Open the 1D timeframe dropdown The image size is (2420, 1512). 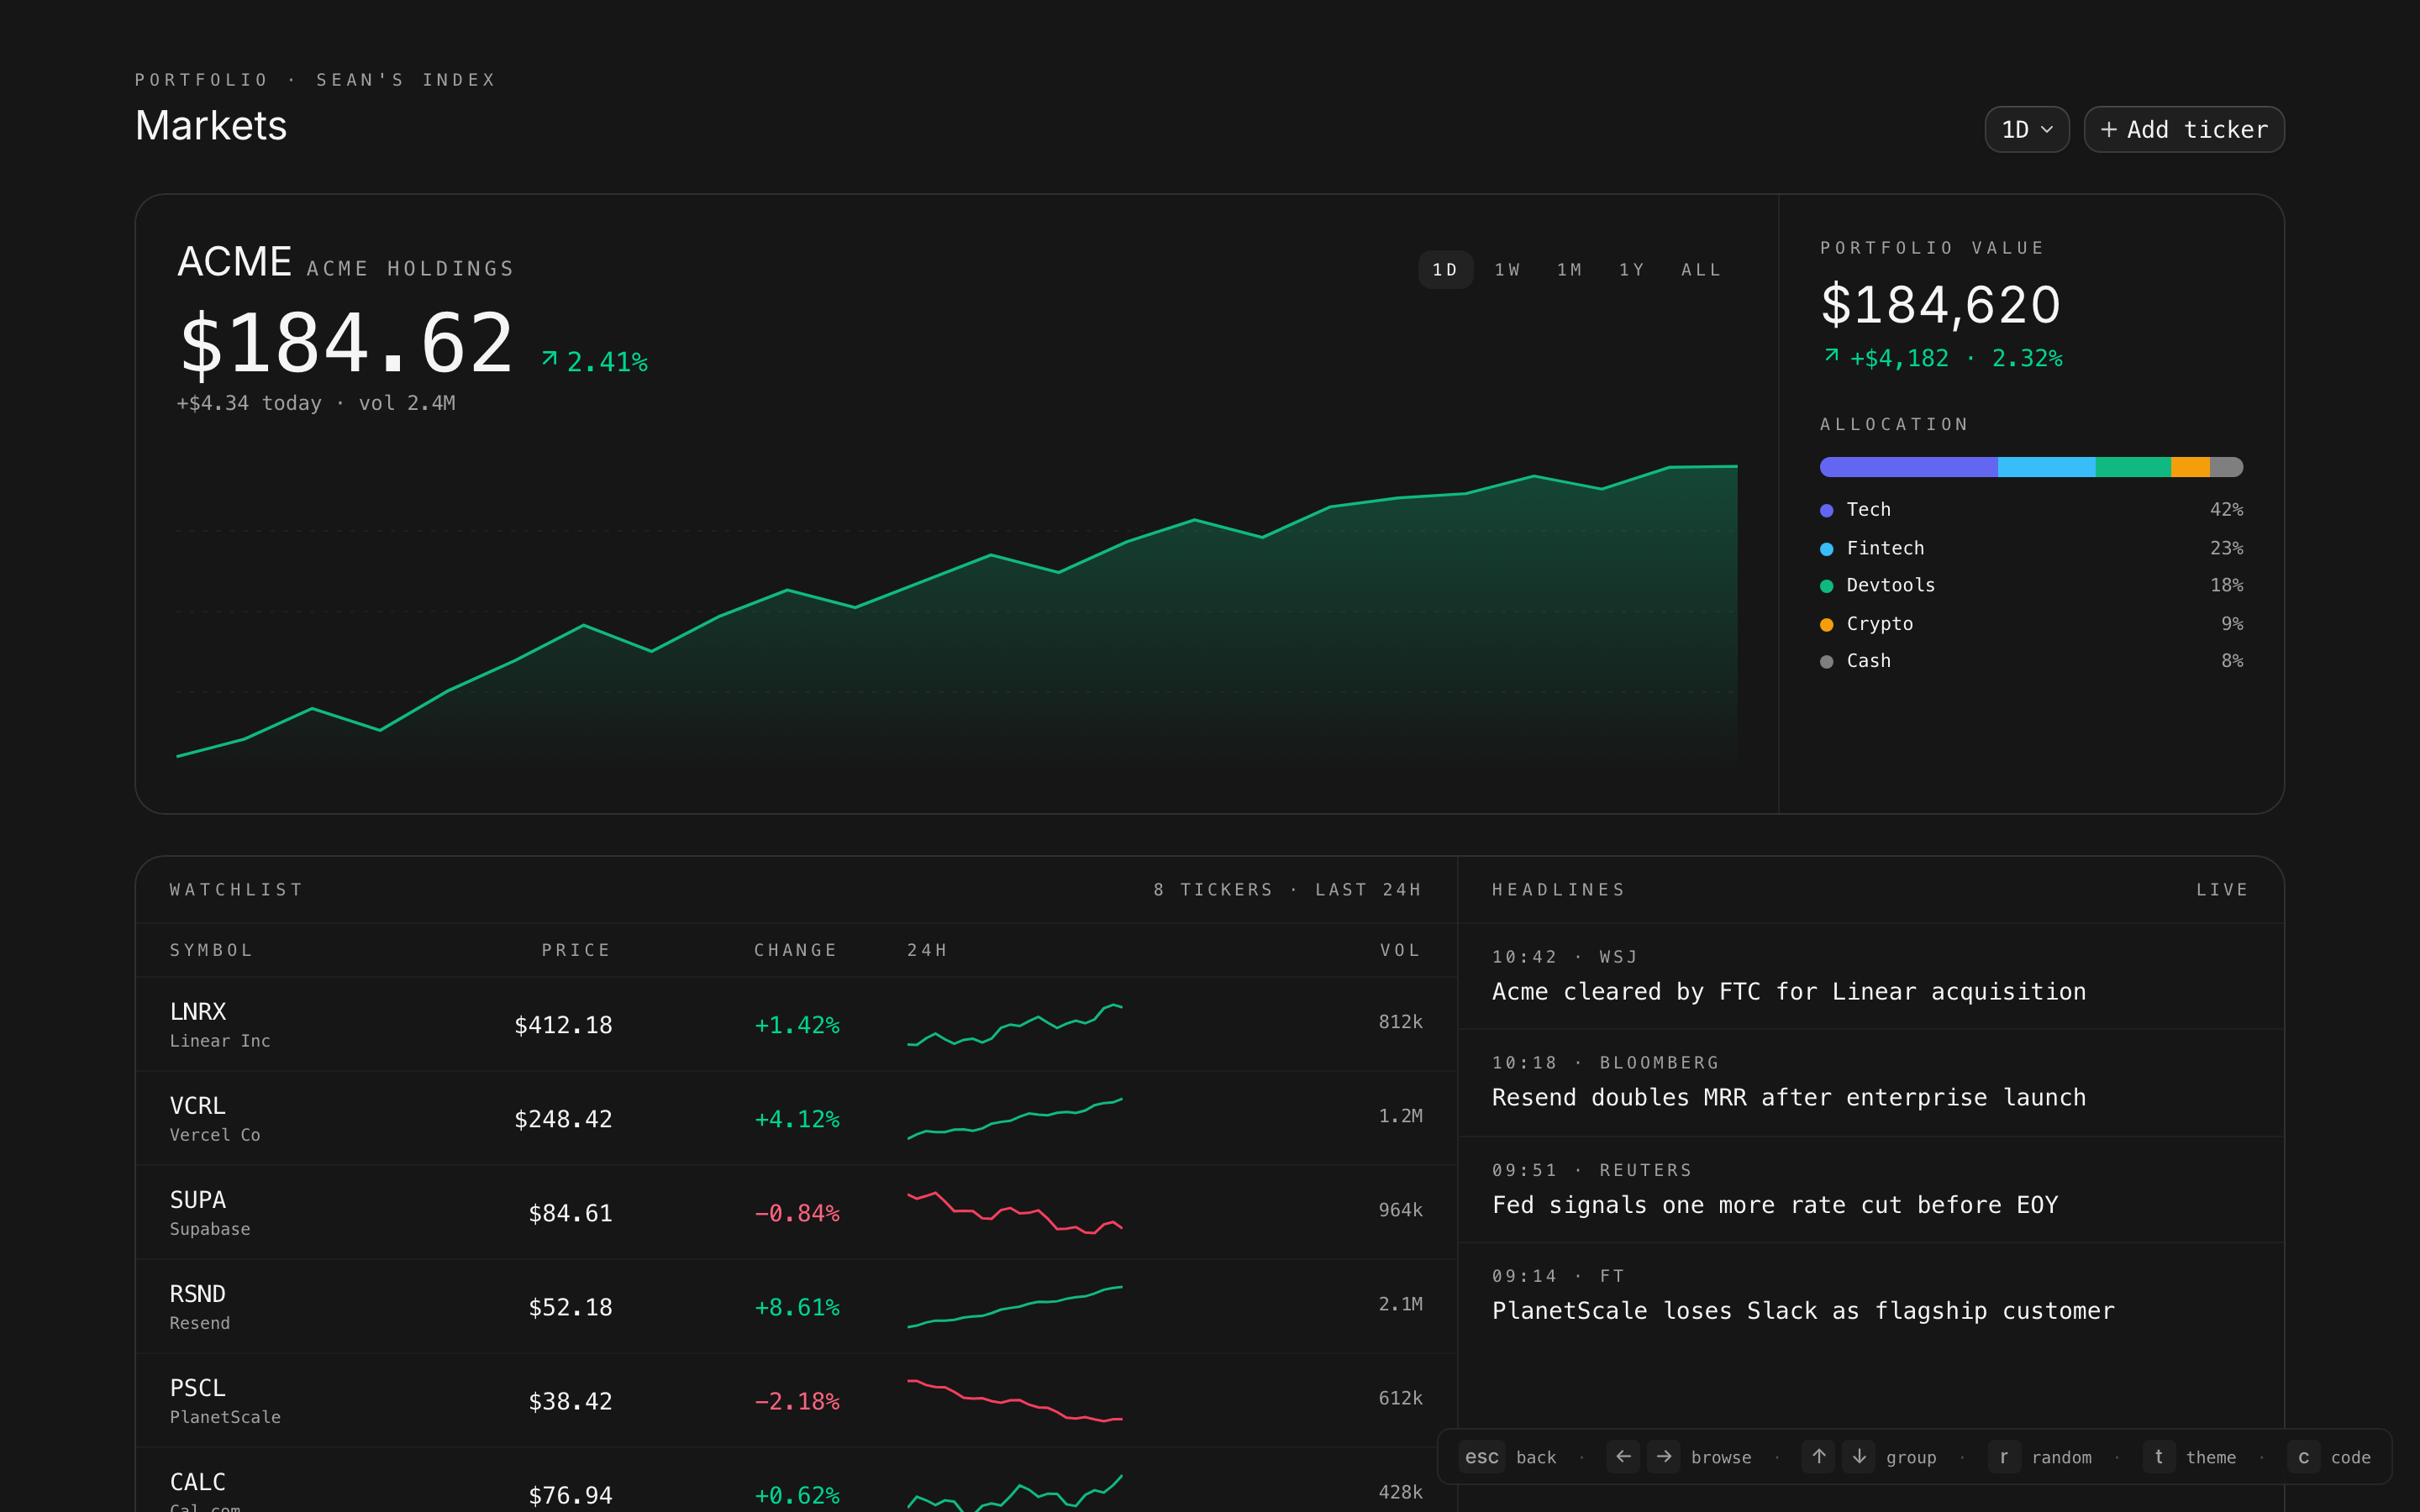tap(2026, 129)
